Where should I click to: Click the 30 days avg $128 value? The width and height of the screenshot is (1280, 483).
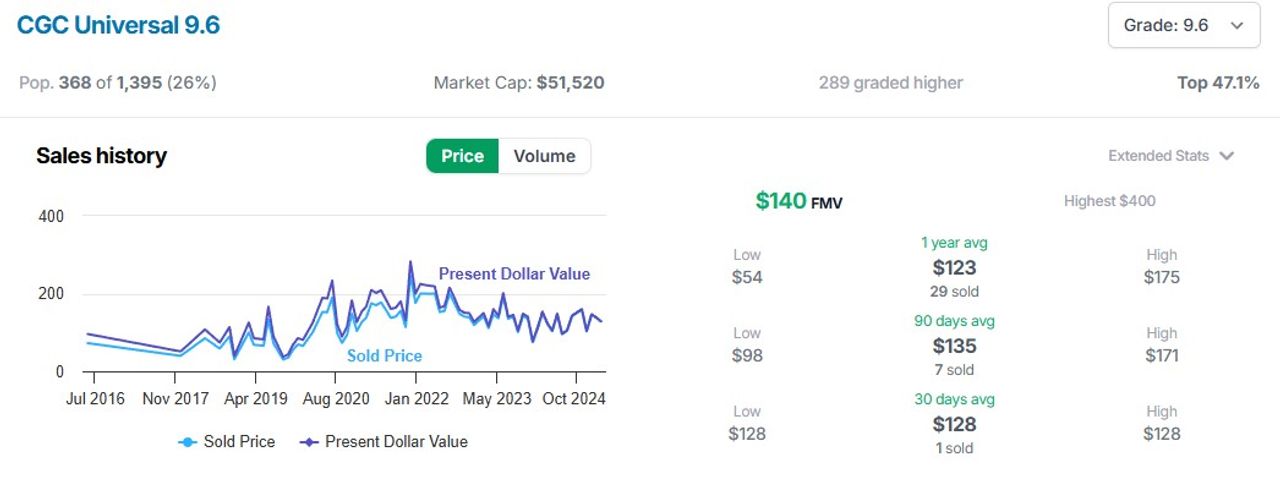[x=954, y=424]
